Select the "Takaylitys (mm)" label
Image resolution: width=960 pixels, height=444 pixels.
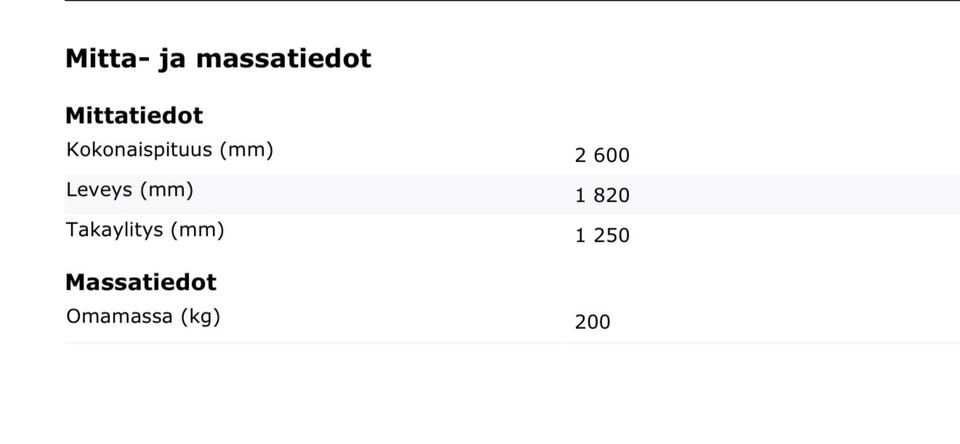[x=145, y=230]
